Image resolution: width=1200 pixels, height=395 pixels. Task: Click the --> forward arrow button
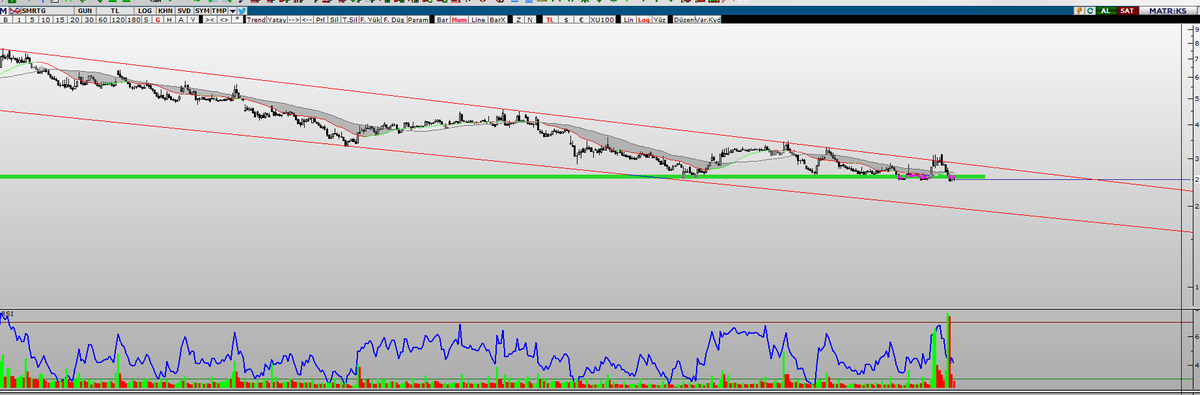pyautogui.click(x=294, y=20)
